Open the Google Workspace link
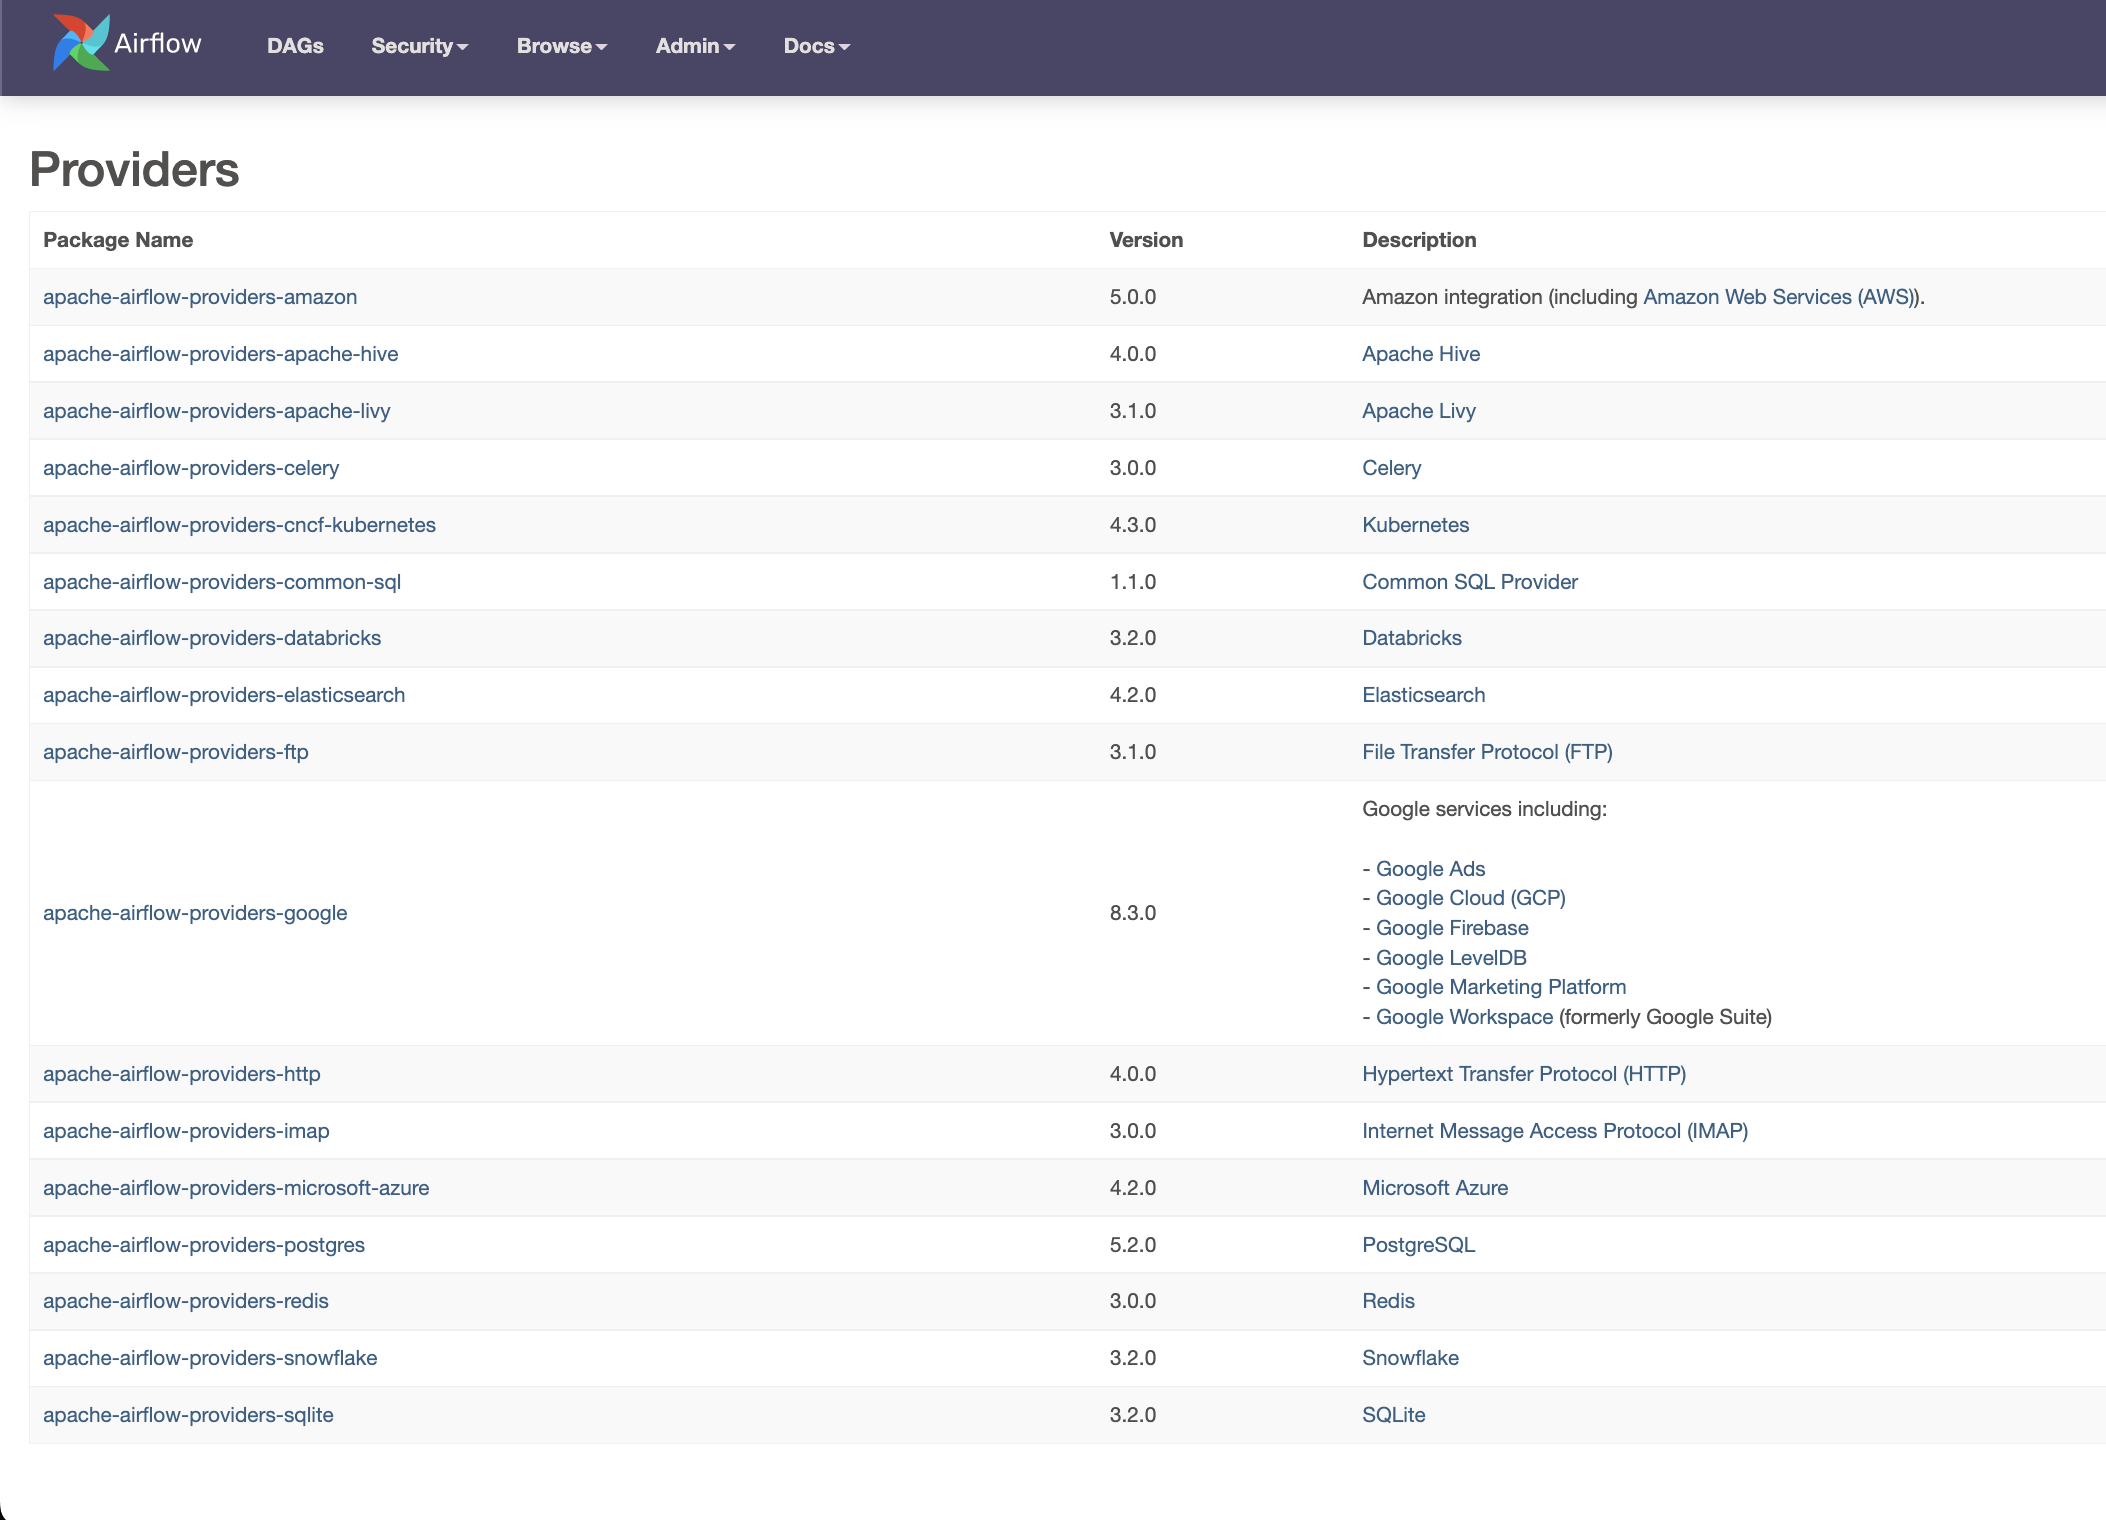 point(1463,1016)
